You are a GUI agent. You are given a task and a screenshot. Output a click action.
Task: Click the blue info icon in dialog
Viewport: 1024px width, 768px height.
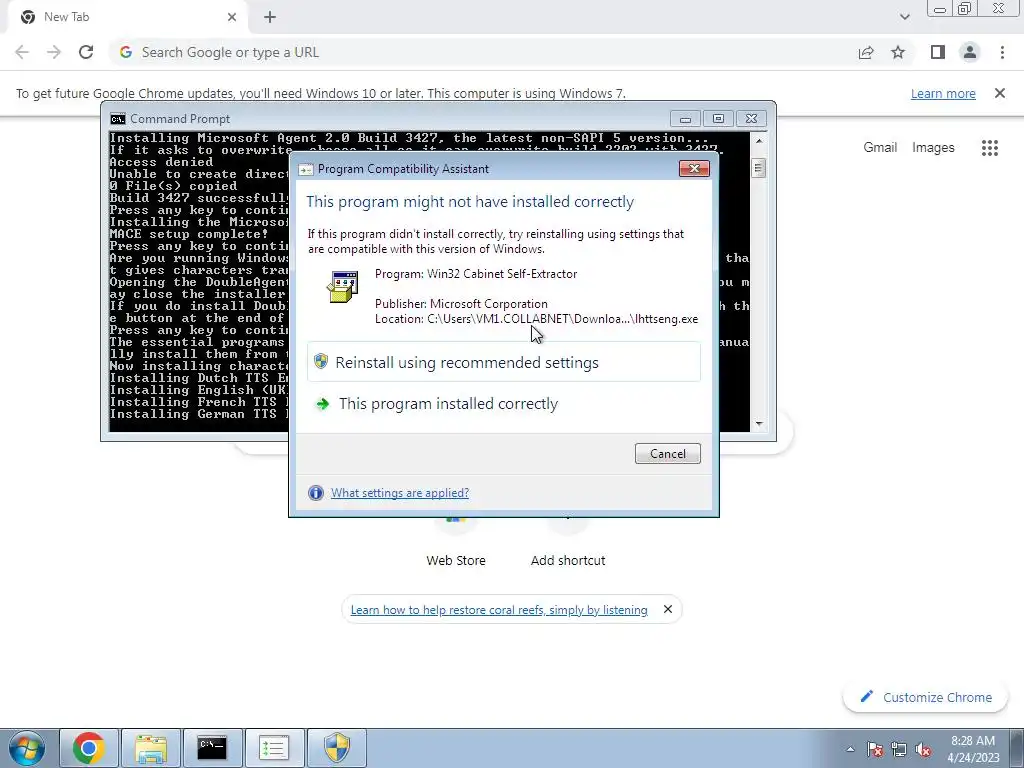[x=316, y=493]
